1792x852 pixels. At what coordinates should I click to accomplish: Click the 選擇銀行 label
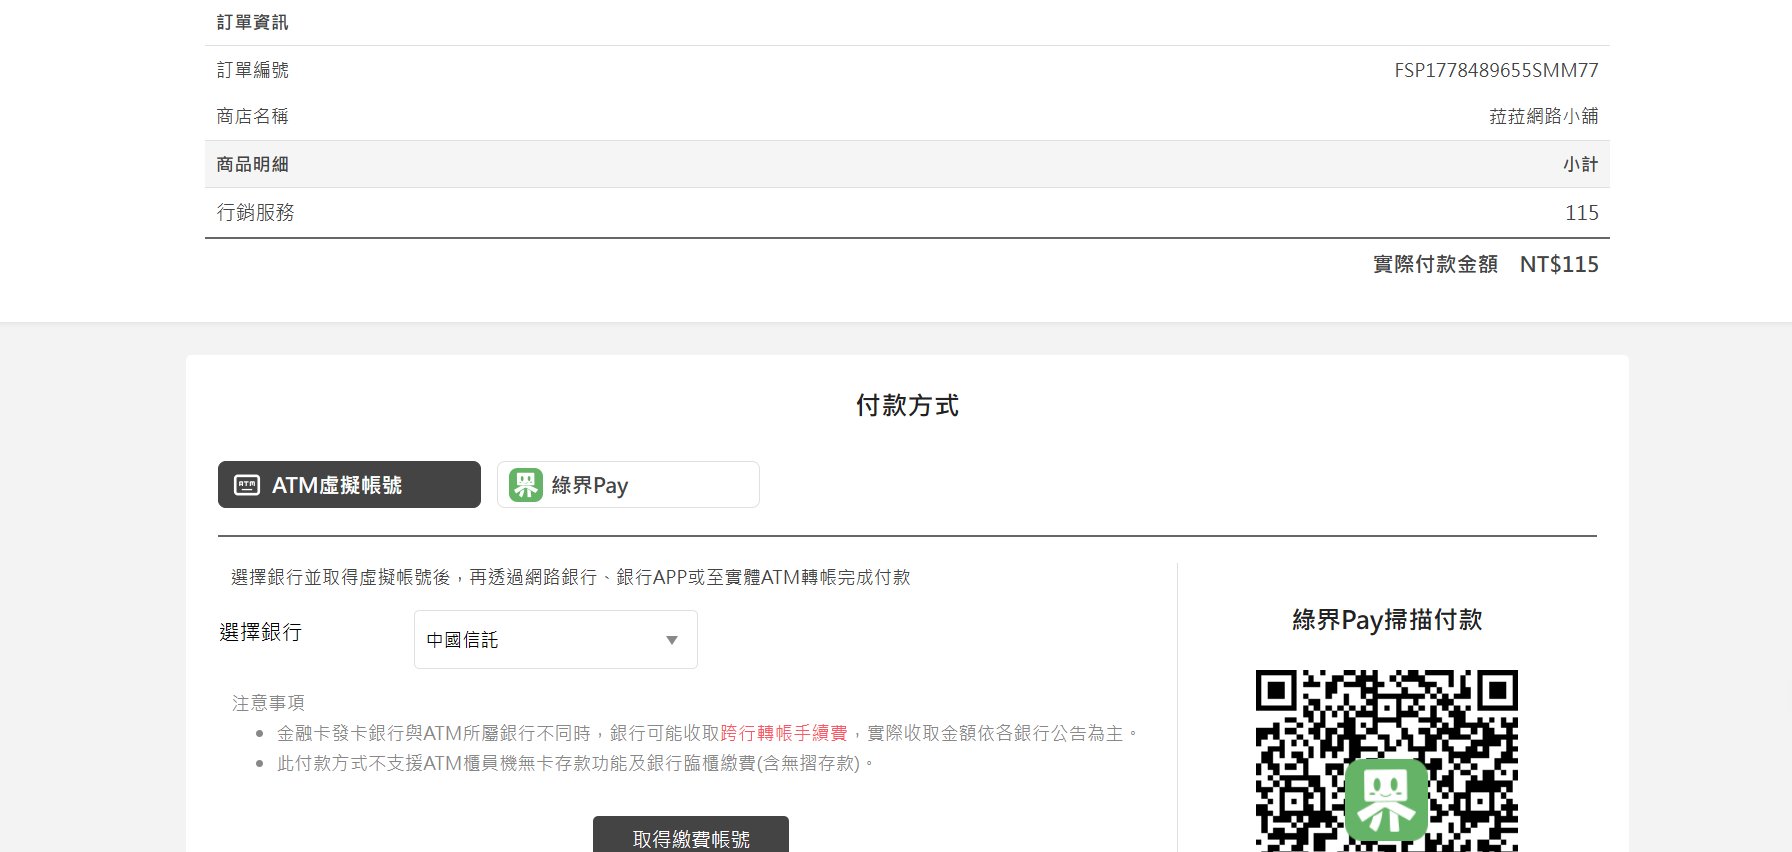click(260, 632)
